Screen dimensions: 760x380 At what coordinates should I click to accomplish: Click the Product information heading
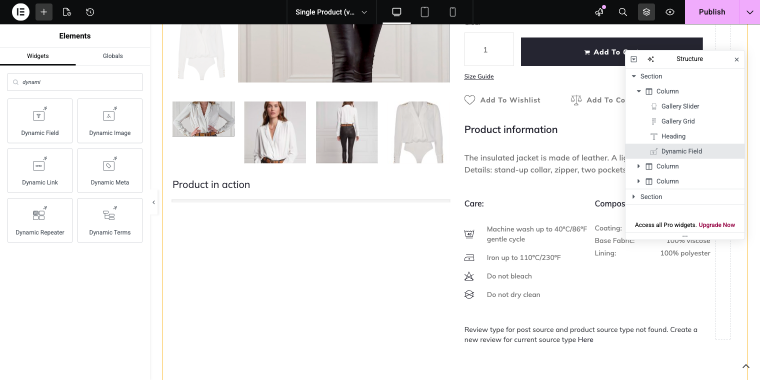pyautogui.click(x=511, y=129)
